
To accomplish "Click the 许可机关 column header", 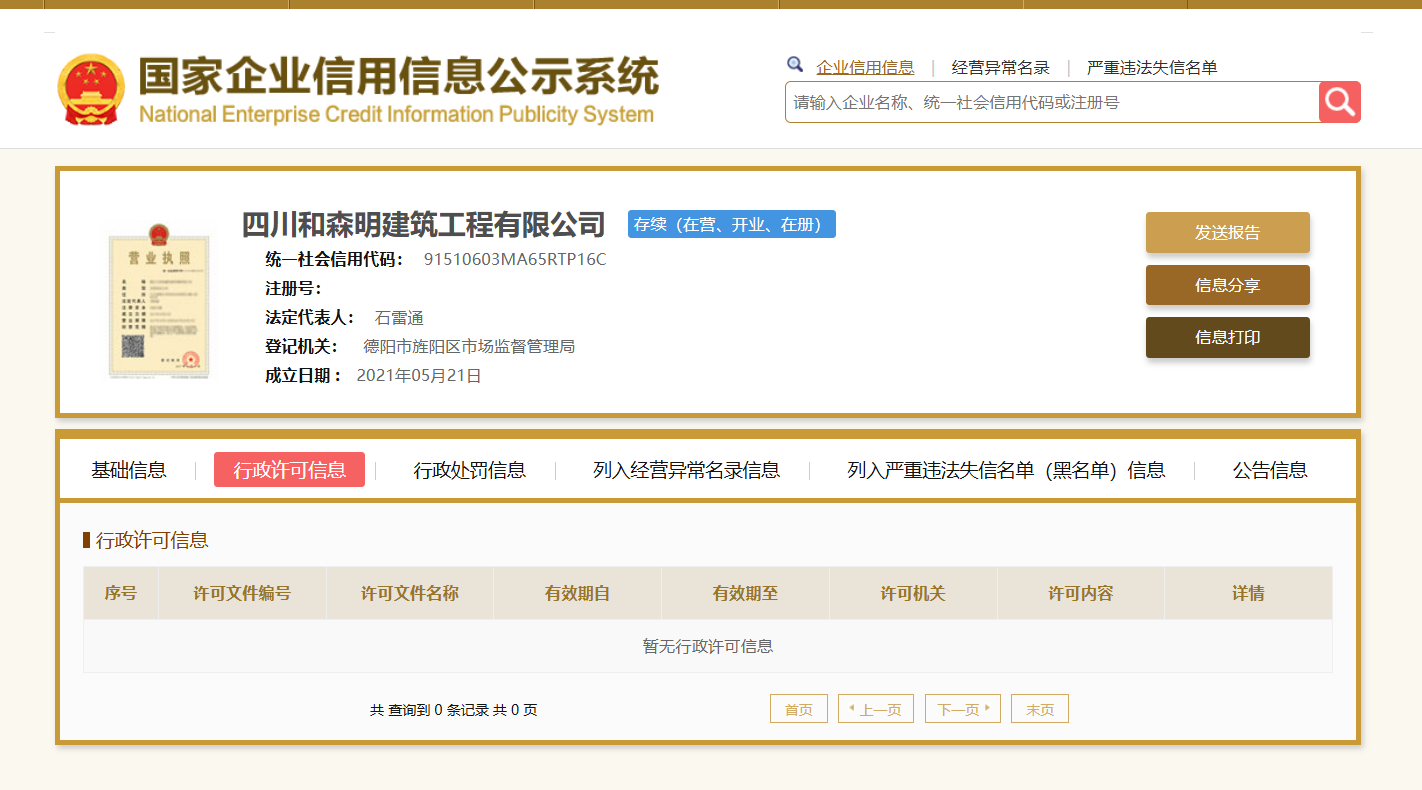I will point(913,593).
